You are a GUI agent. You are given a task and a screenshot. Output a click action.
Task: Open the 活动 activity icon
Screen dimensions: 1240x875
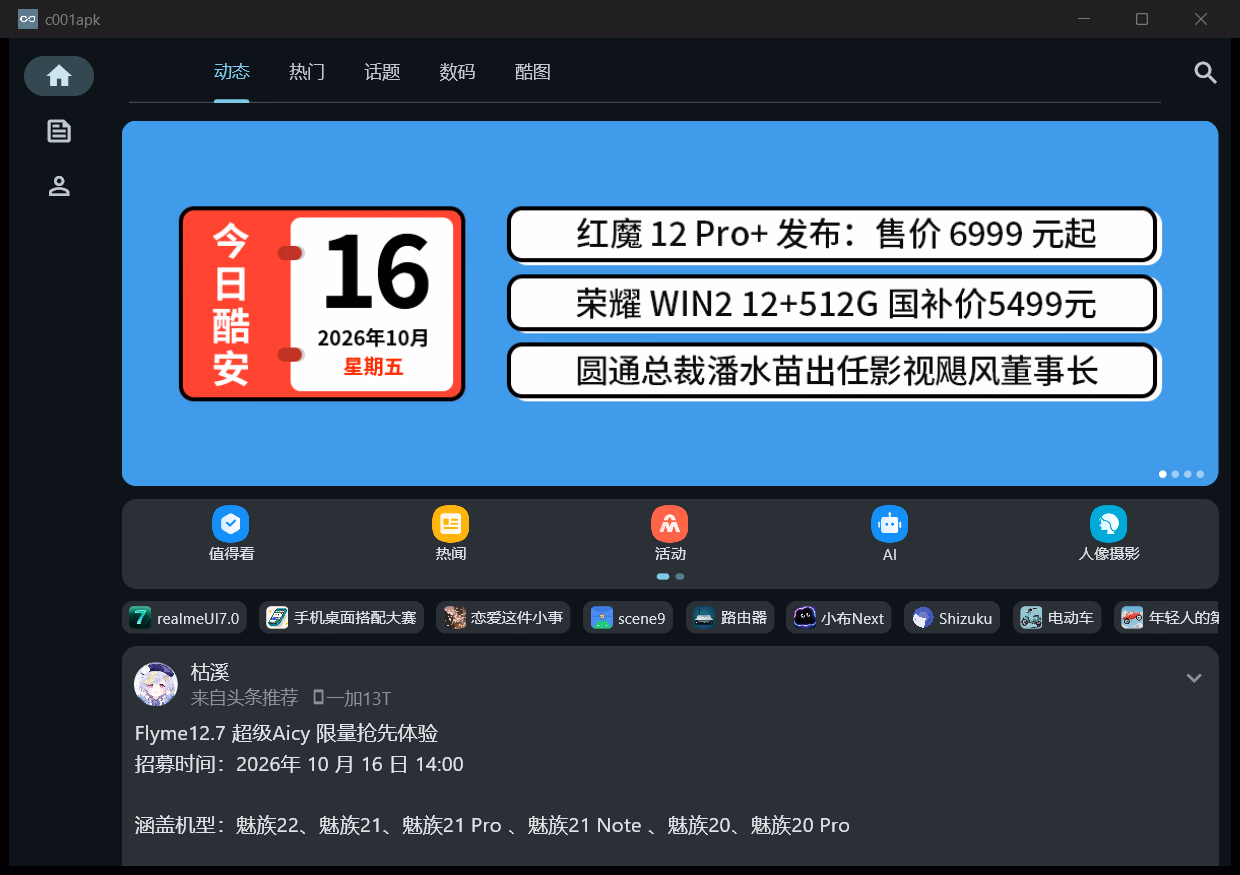pyautogui.click(x=670, y=523)
